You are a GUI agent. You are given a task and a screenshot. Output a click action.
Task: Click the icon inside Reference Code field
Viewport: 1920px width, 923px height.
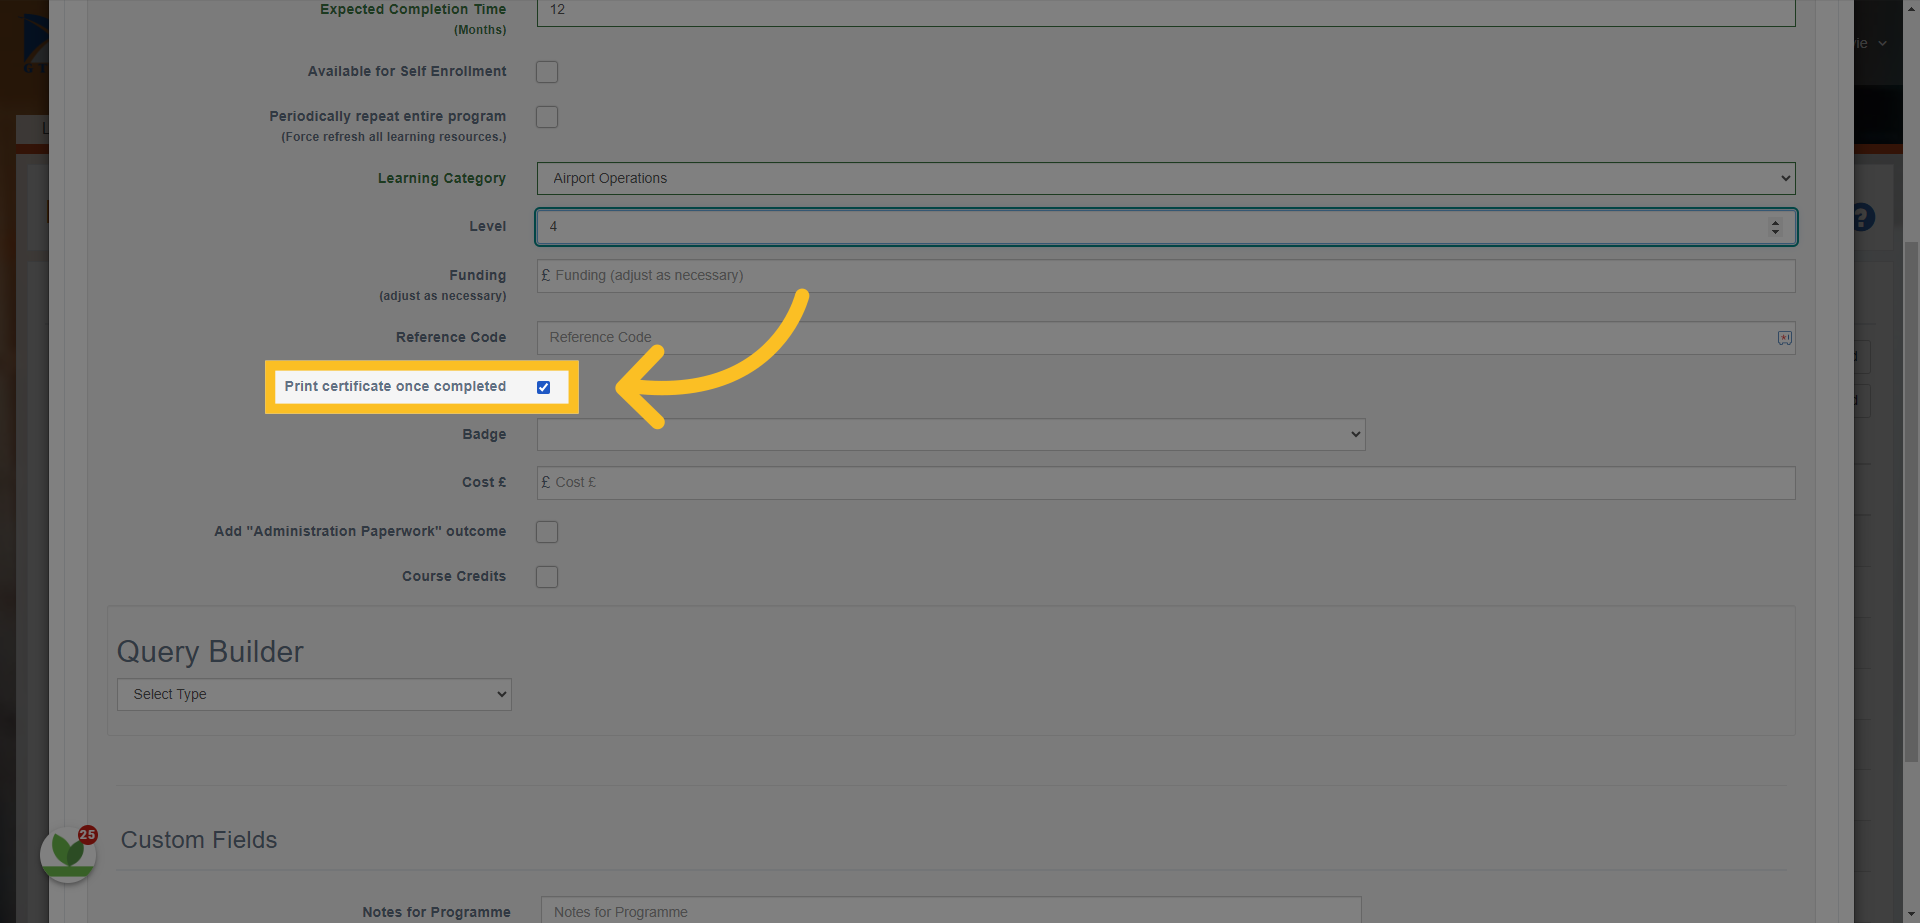(1785, 338)
